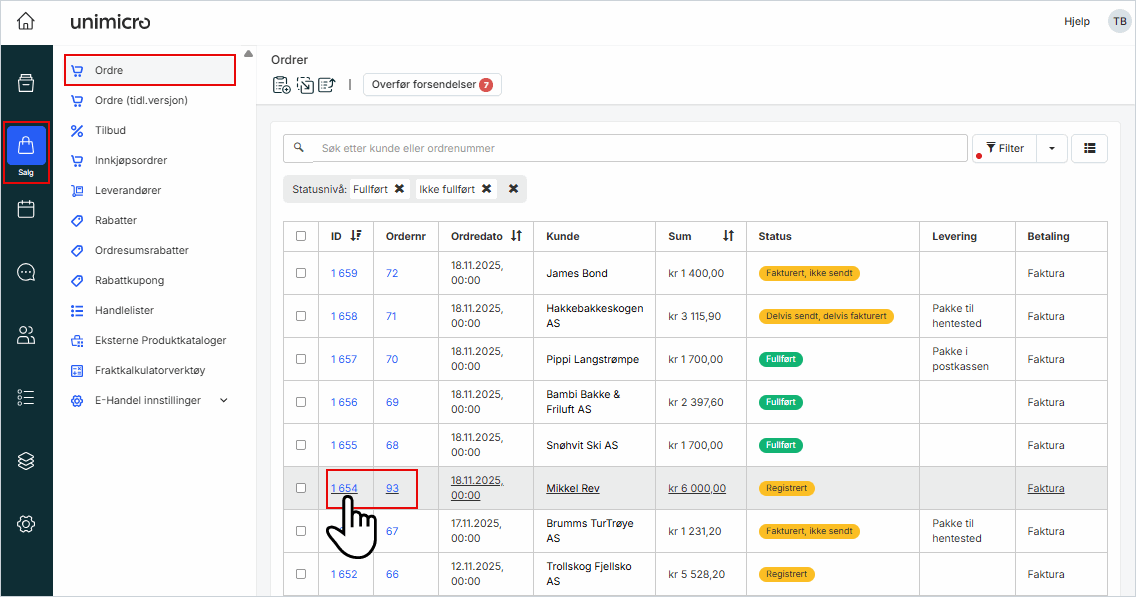
Task: Toggle the list view icon beside Filter
Action: (x=1089, y=148)
